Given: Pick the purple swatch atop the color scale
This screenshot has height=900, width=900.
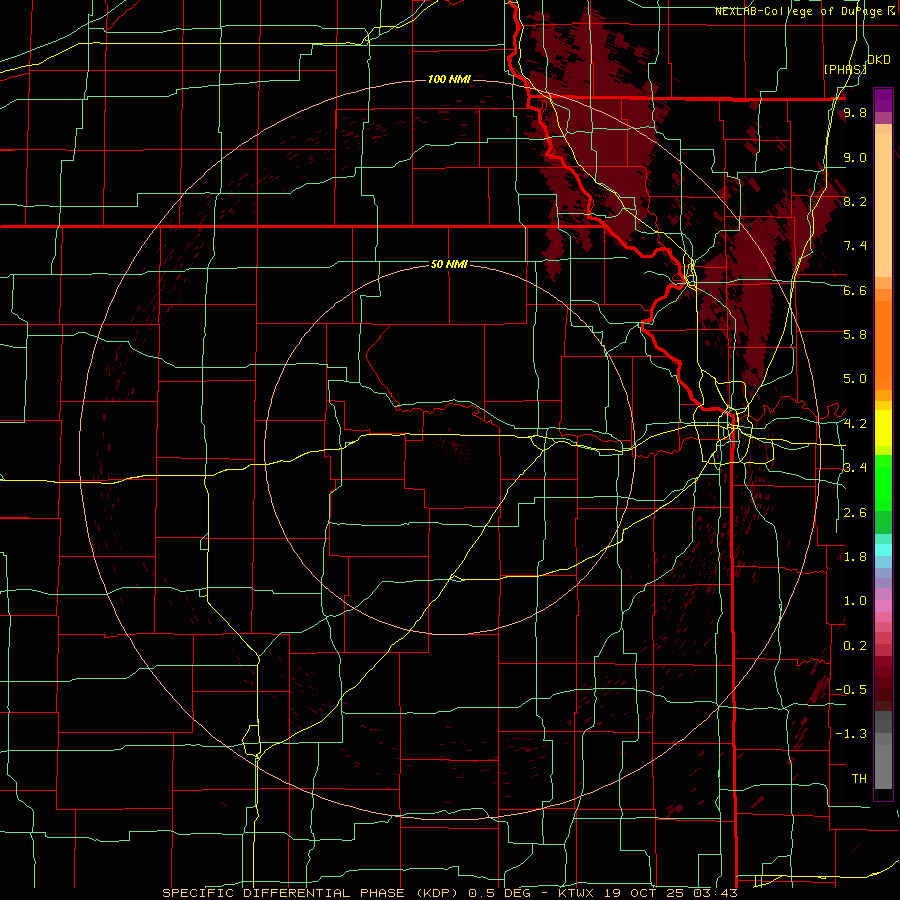Looking at the screenshot, I should click(x=883, y=100).
